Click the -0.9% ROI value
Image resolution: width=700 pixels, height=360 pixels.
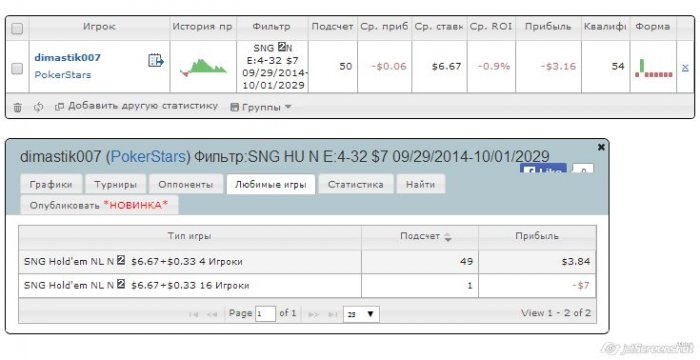pyautogui.click(x=494, y=67)
